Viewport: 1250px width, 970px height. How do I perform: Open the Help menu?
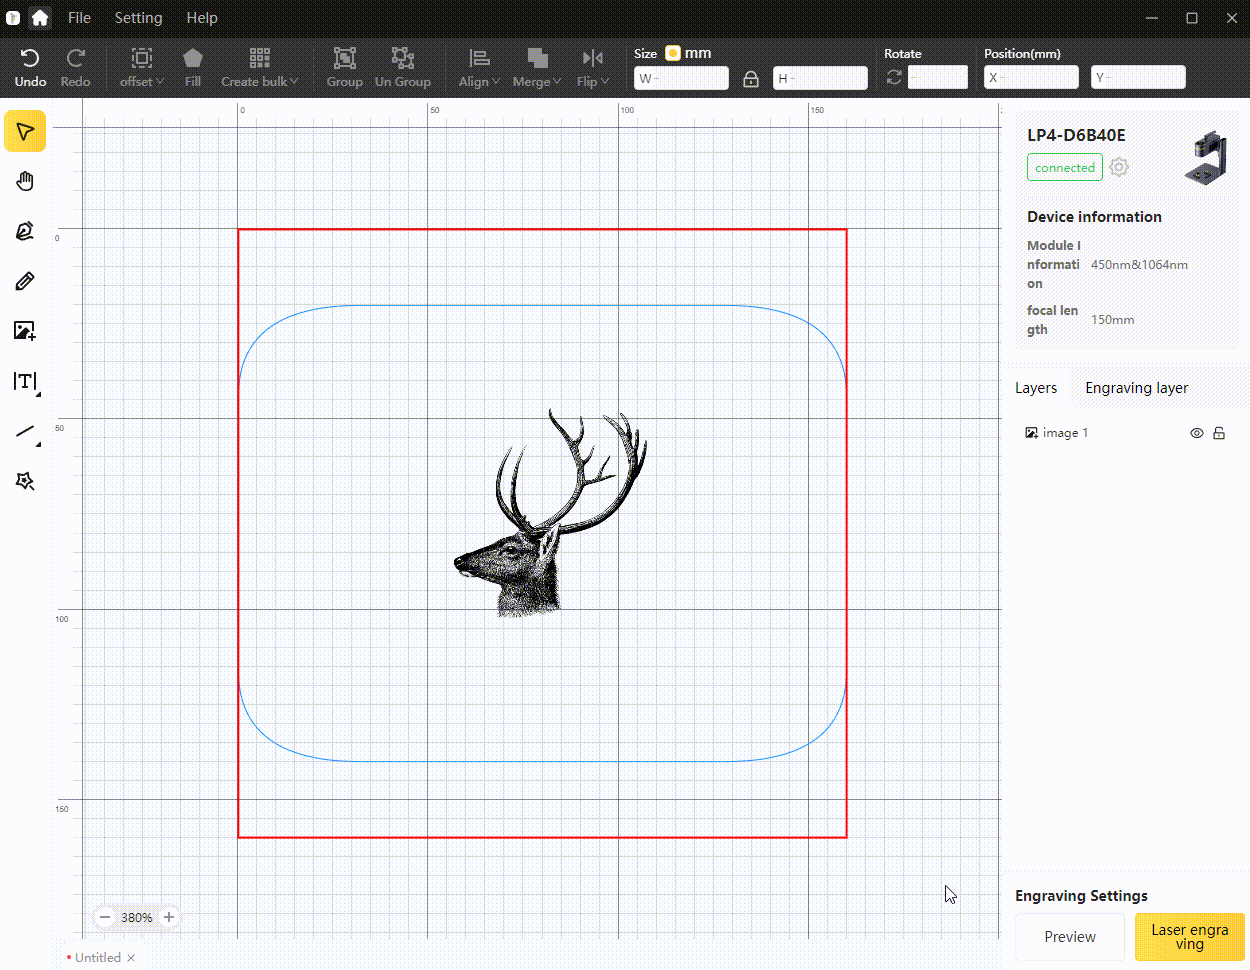tap(202, 18)
